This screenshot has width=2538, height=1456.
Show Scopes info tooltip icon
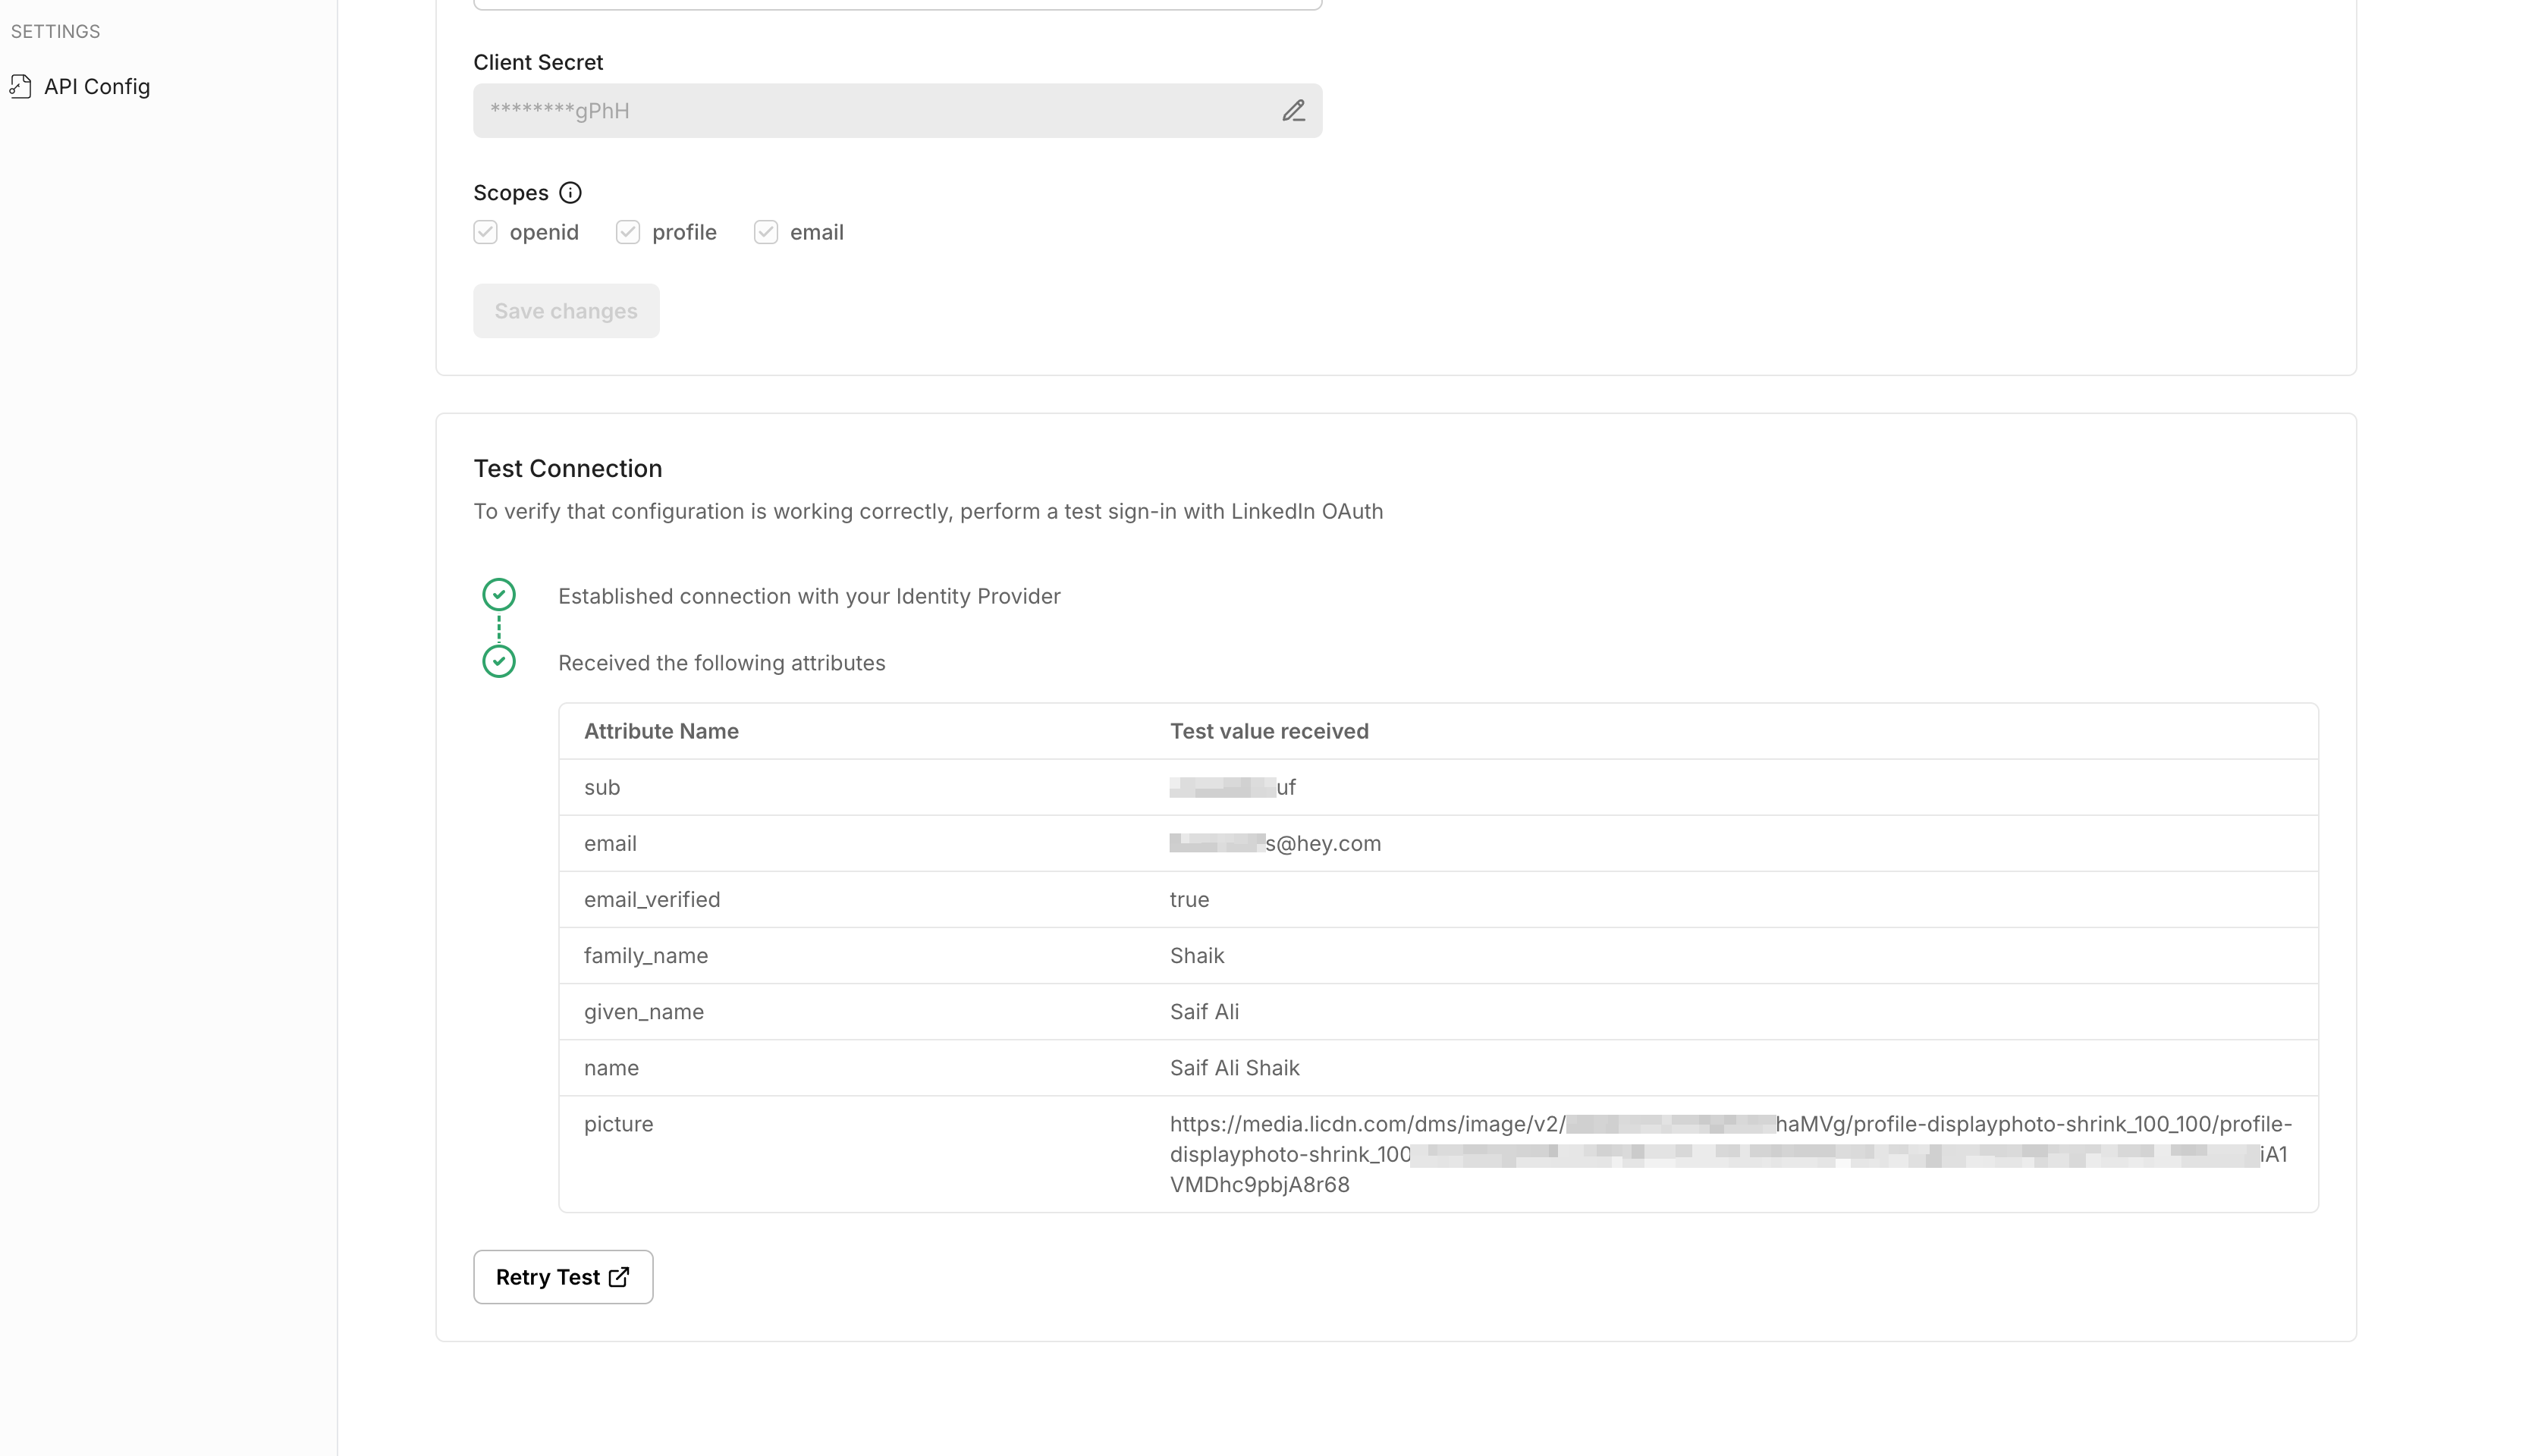pos(570,193)
